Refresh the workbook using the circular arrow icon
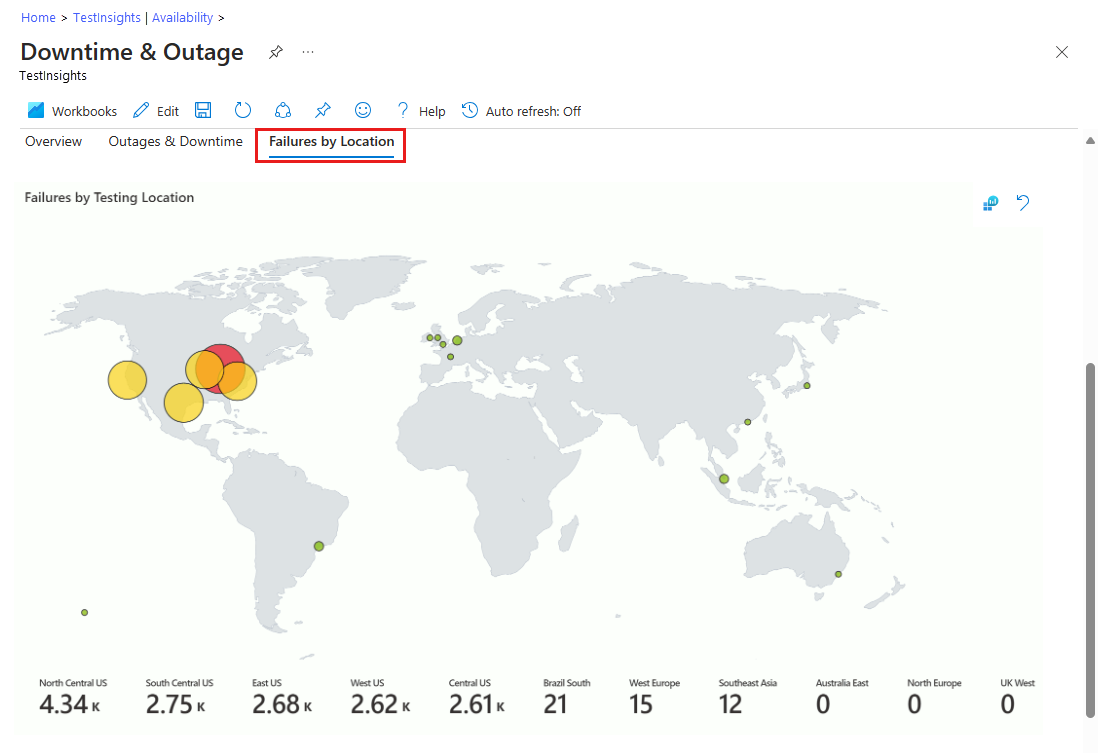1098x753 pixels. point(243,111)
